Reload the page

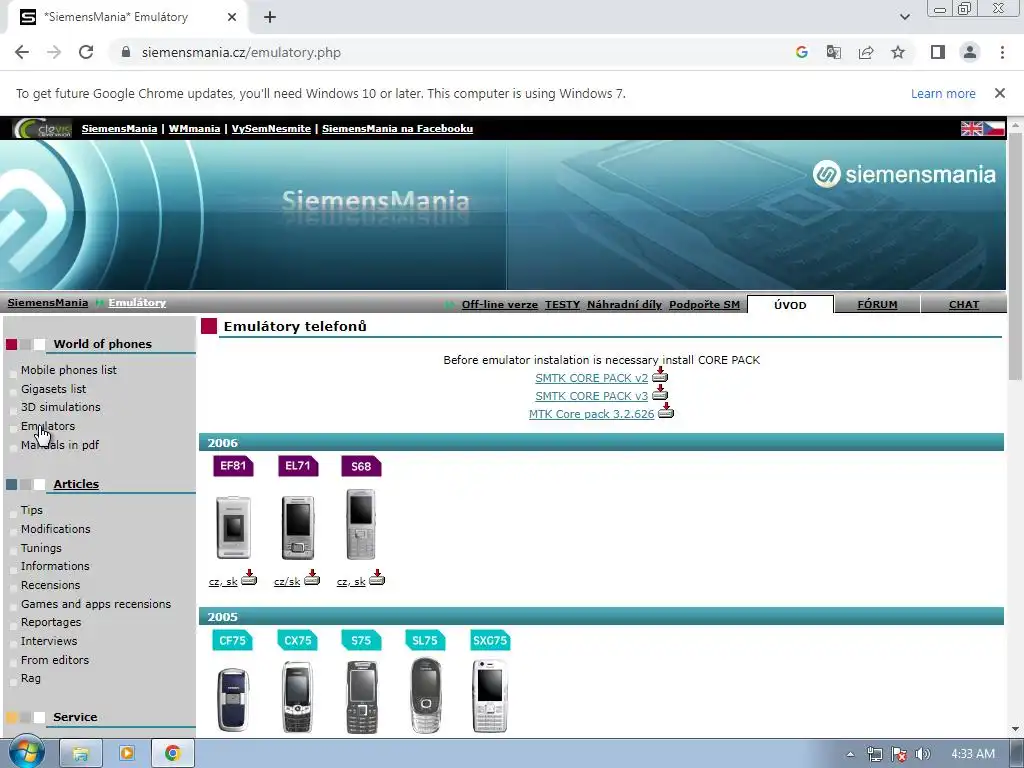pyautogui.click(x=86, y=52)
